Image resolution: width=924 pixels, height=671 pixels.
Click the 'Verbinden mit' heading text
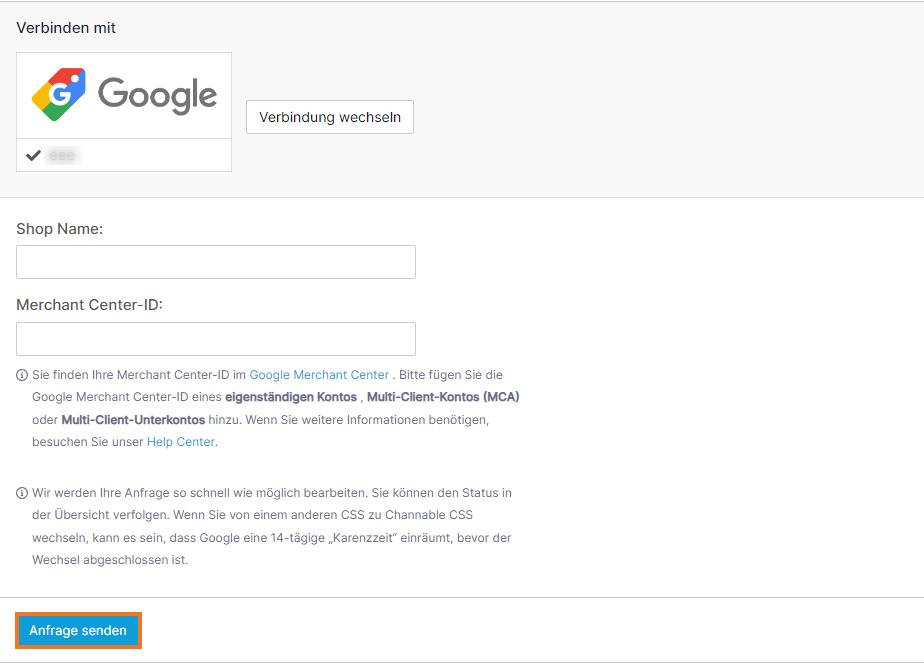(66, 28)
